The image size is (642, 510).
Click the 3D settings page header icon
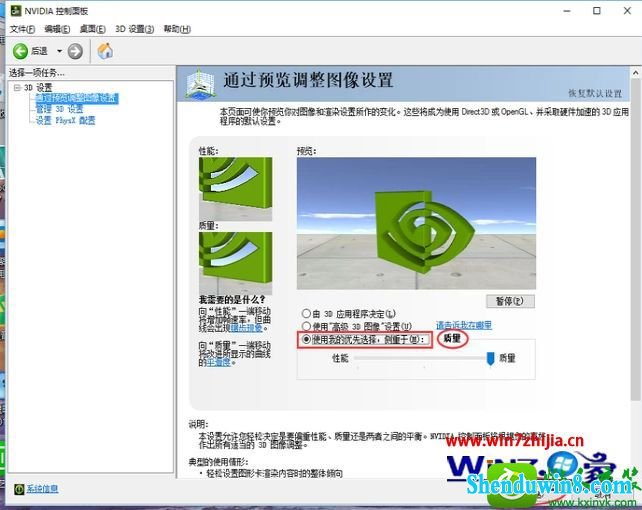pos(199,84)
